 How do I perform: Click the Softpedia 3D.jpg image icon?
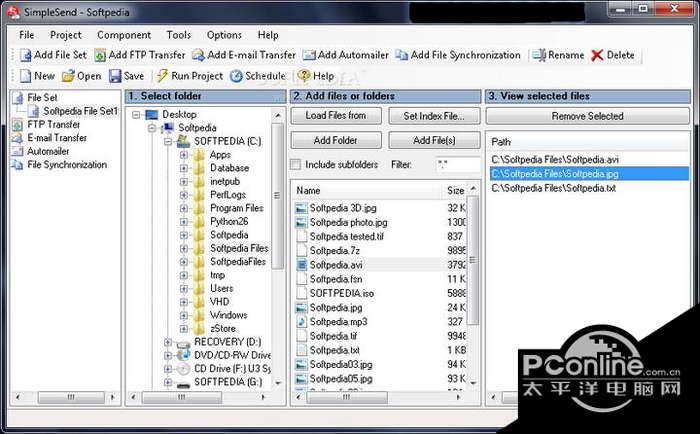tap(302, 208)
